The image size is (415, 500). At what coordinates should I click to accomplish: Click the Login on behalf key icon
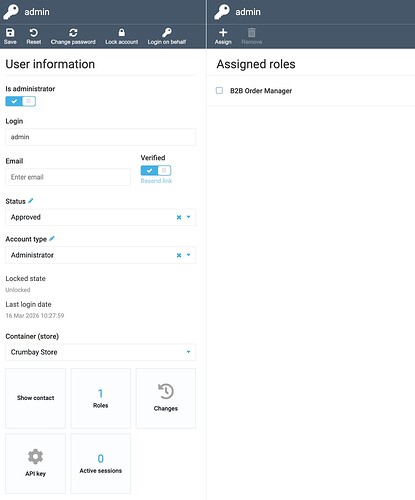coord(167,32)
